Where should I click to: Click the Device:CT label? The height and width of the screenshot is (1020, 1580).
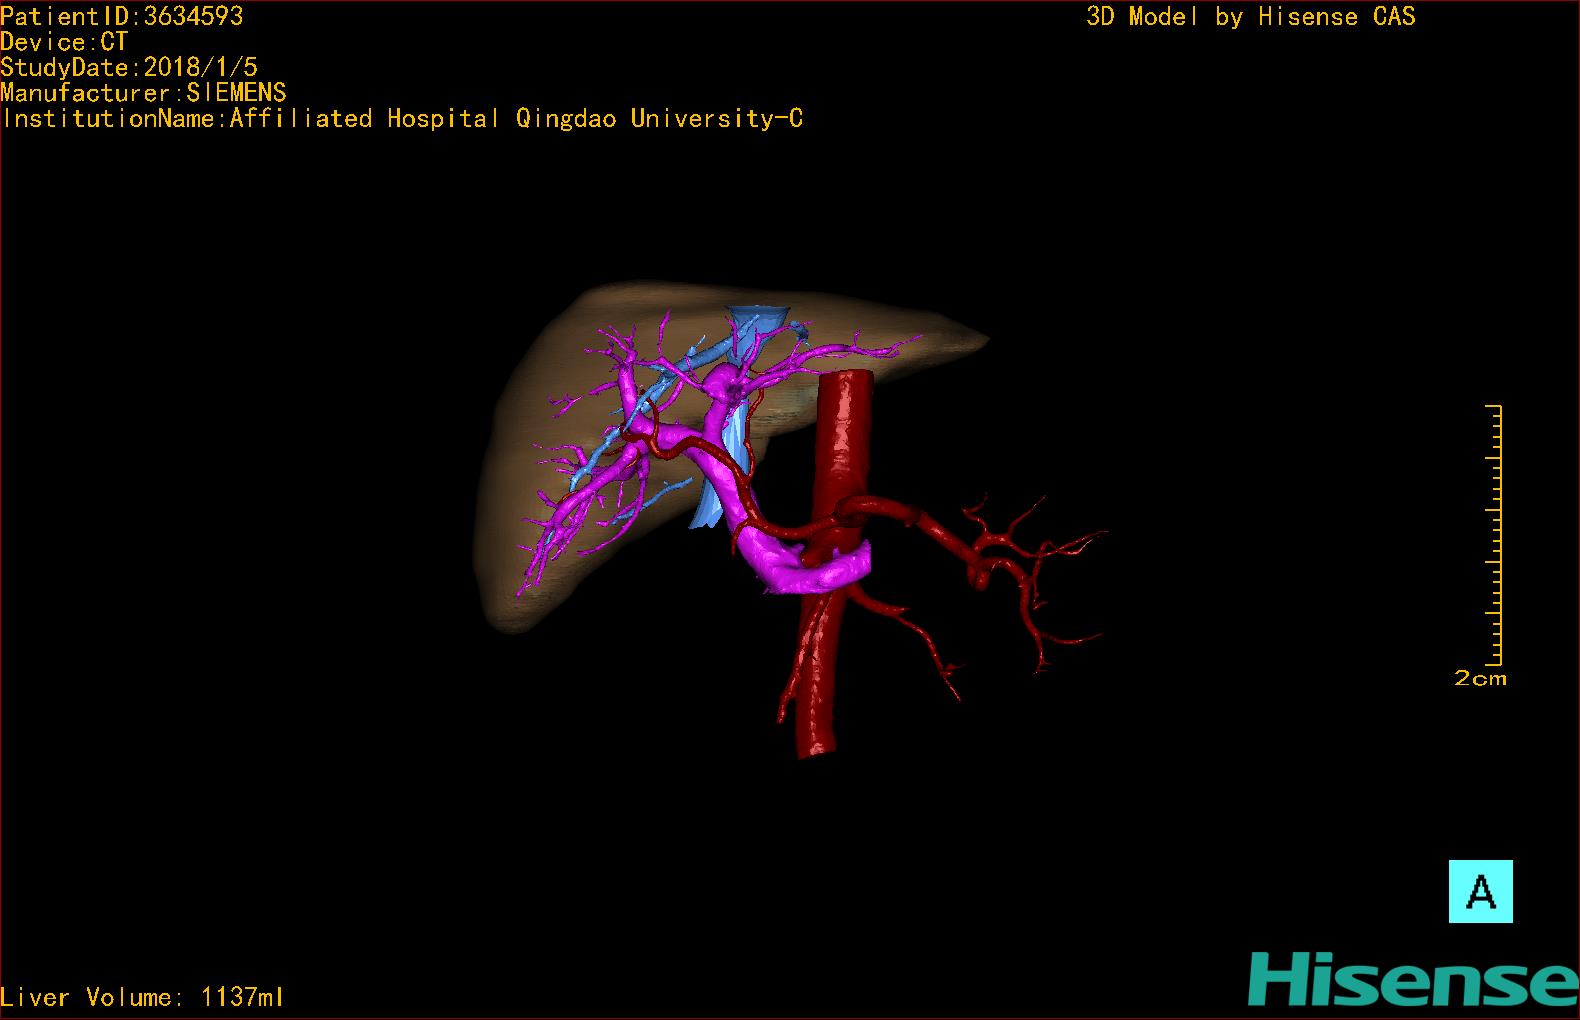[x=64, y=42]
